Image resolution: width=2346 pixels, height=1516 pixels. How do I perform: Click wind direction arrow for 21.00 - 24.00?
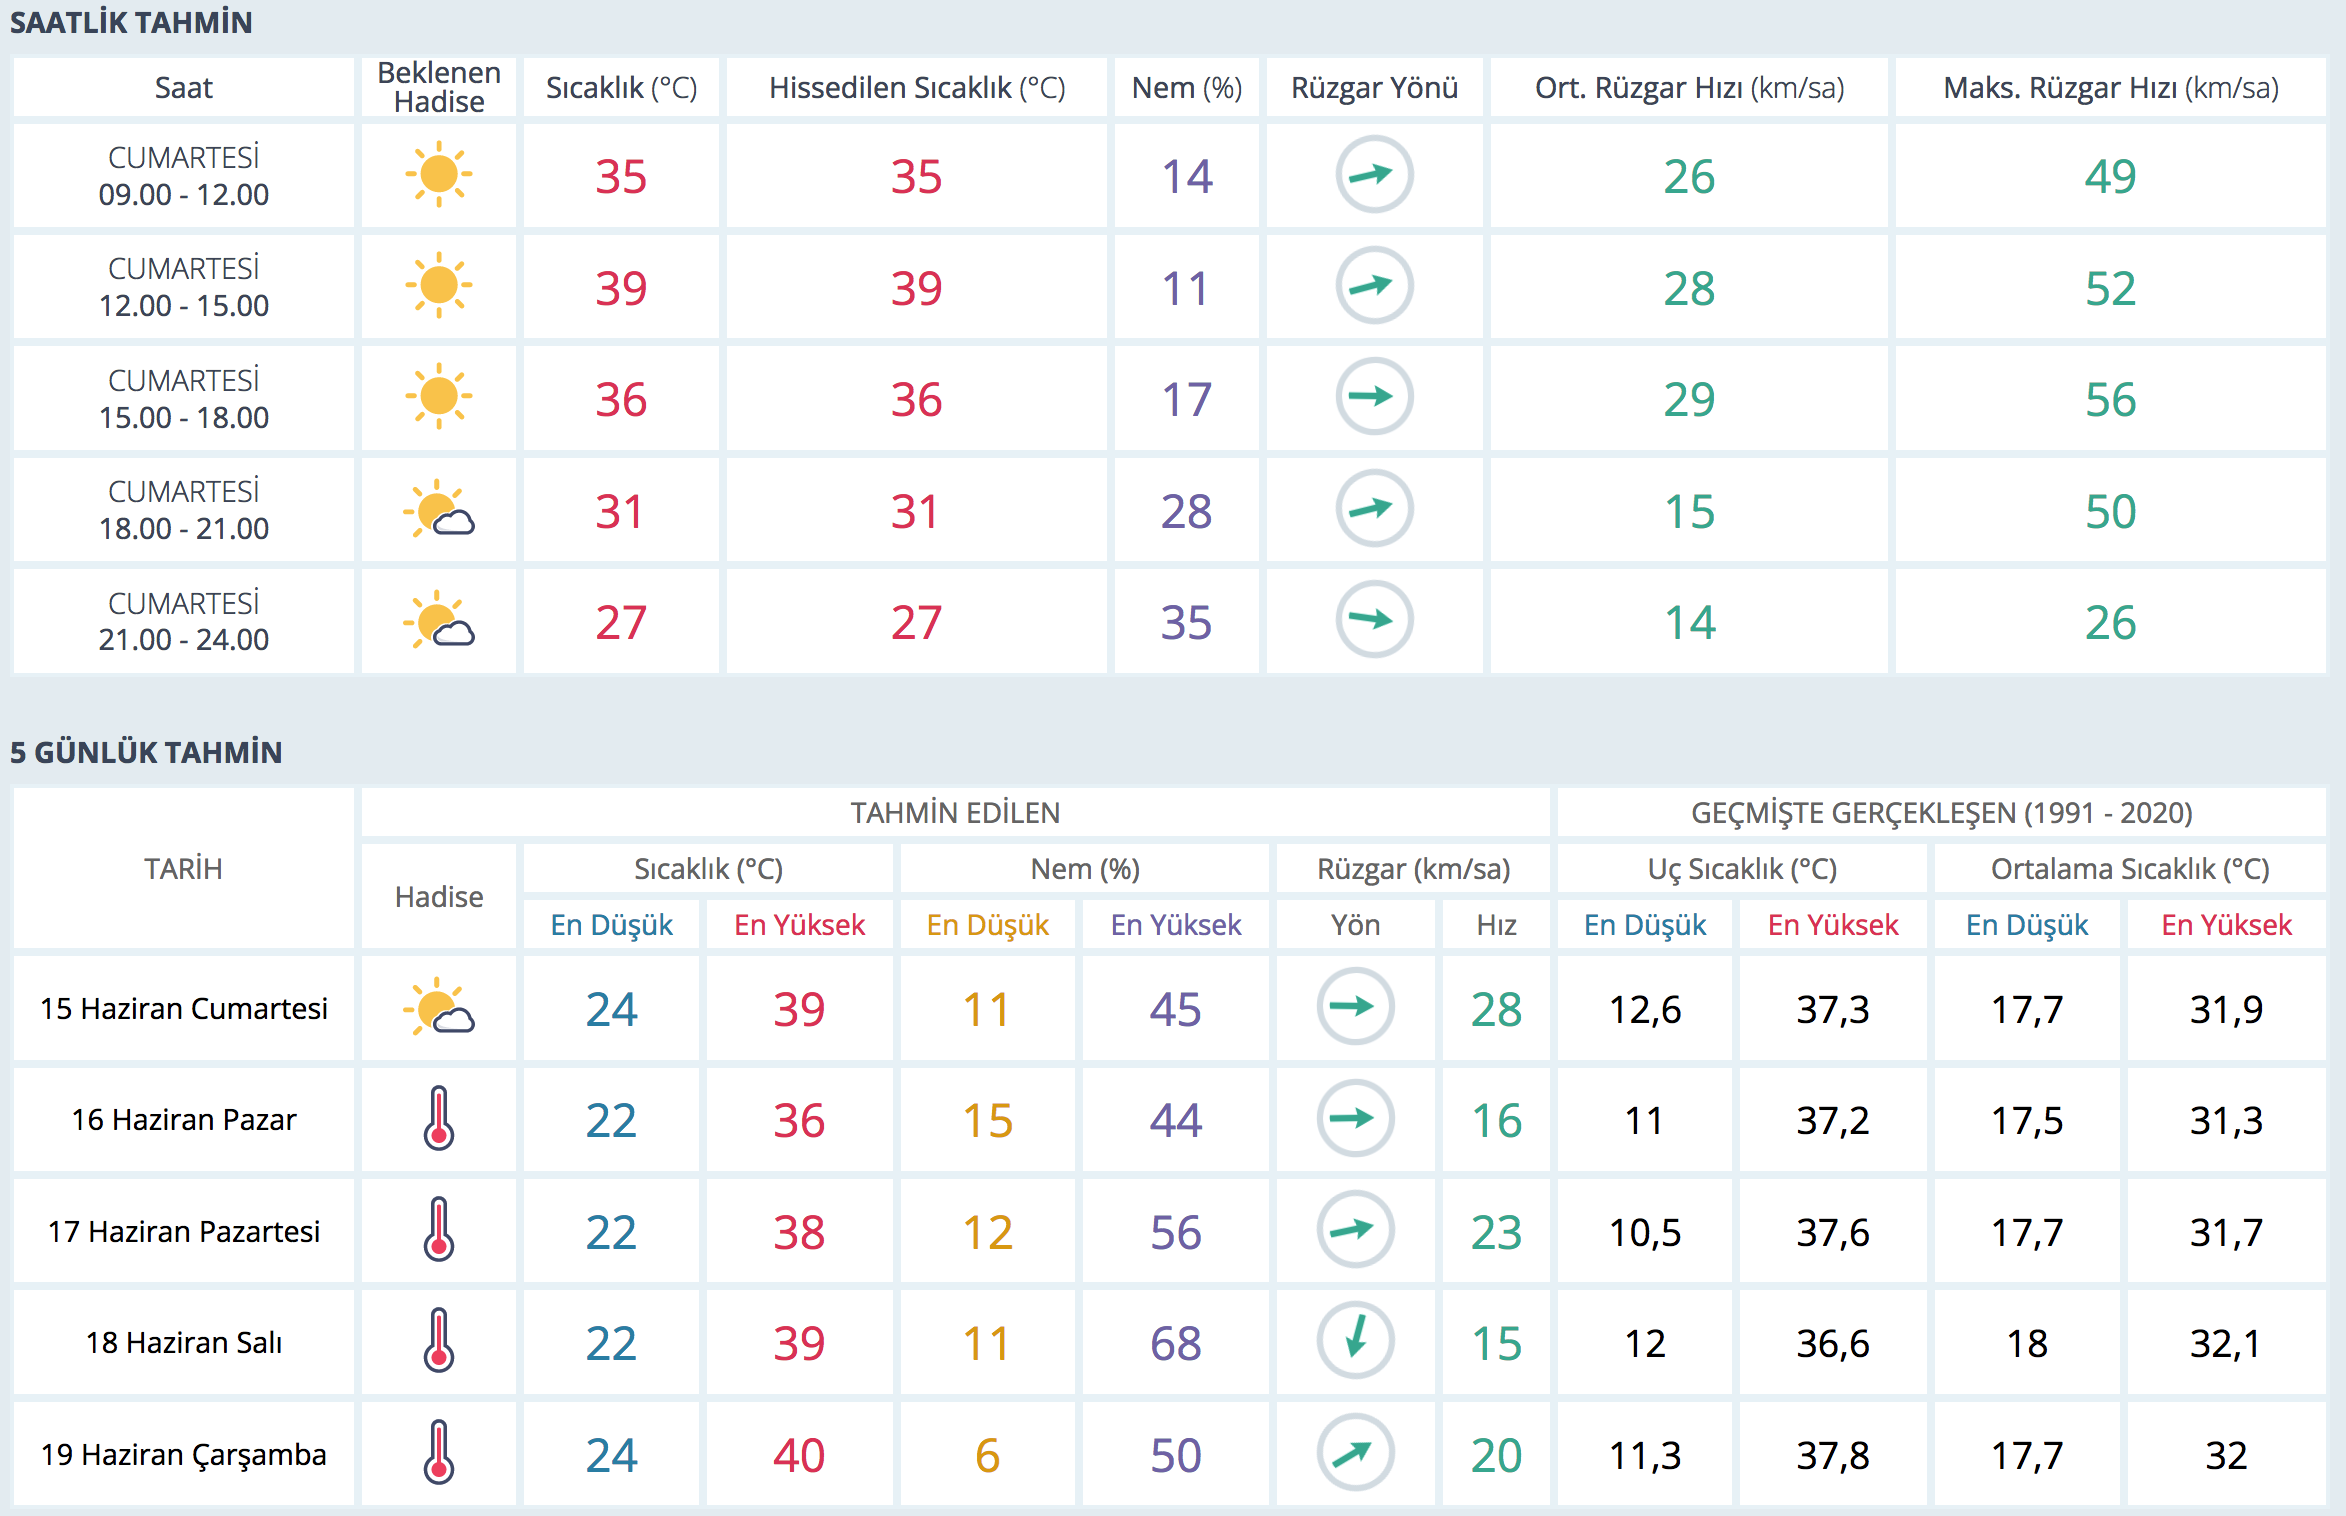click(x=1374, y=620)
